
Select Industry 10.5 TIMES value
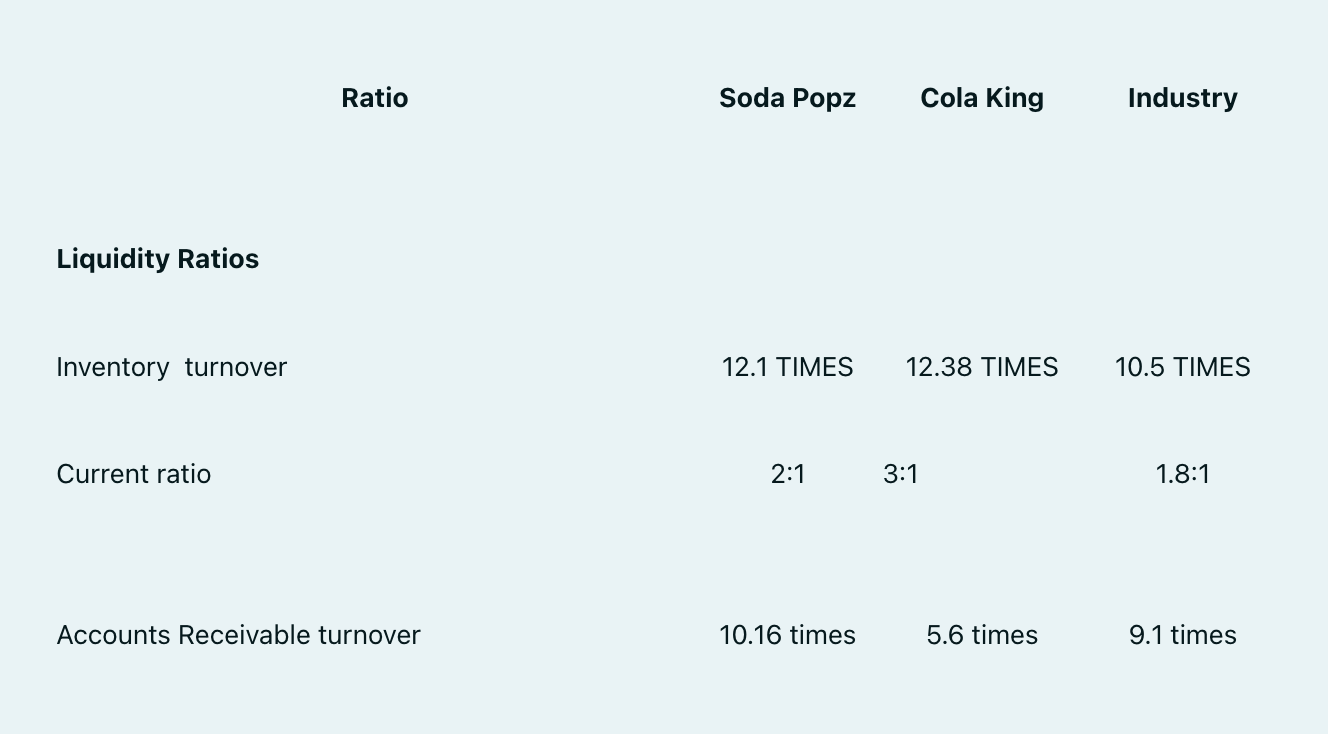coord(1182,367)
